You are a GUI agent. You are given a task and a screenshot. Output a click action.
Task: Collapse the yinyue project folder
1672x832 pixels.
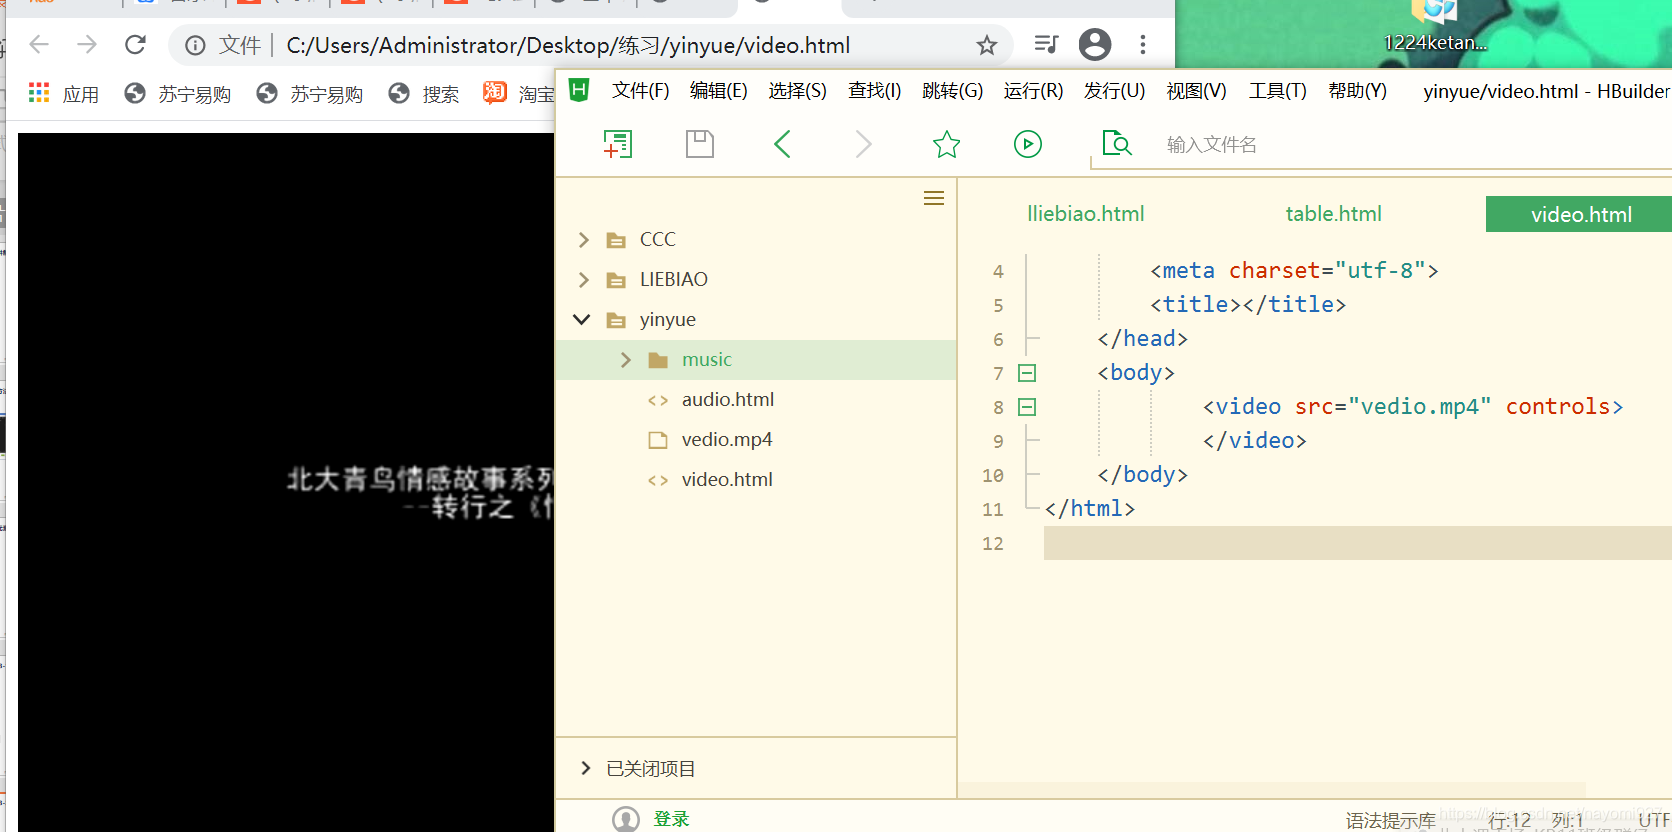582,320
